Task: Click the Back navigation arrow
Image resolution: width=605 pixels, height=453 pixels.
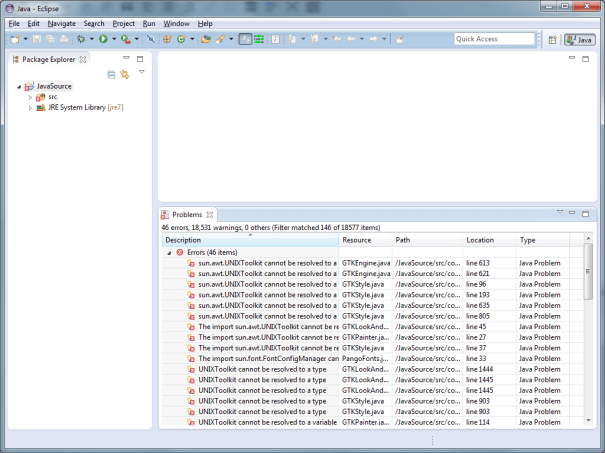Action: click(351, 39)
